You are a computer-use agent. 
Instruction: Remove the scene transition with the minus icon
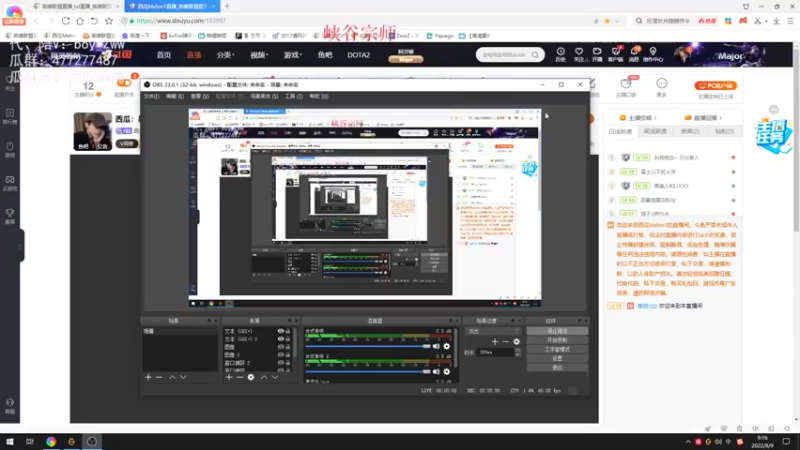506,341
